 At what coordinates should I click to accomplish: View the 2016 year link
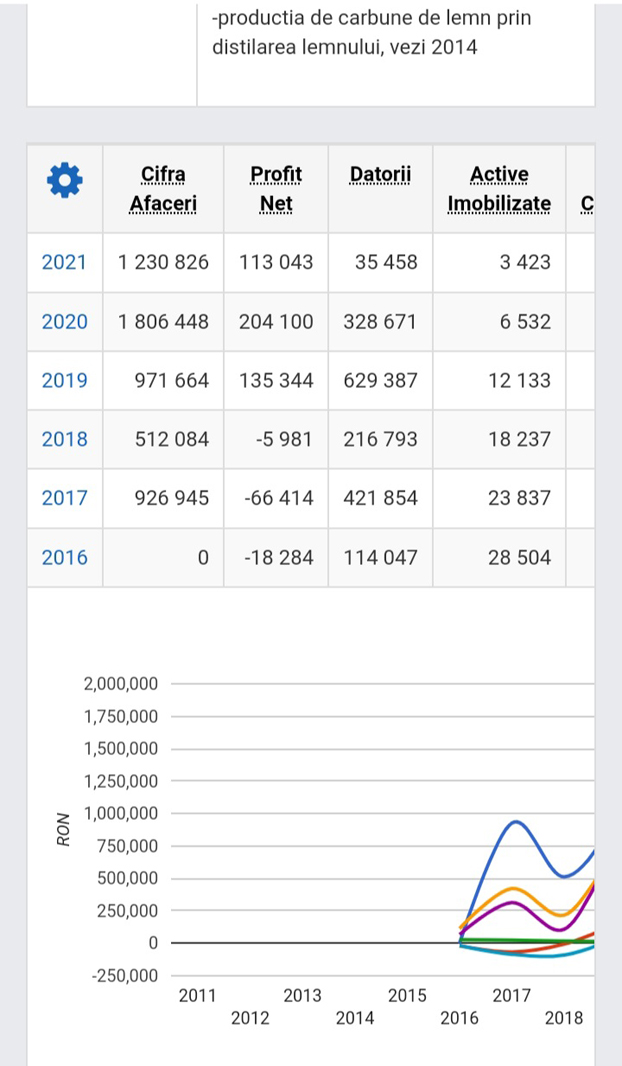(x=64, y=557)
